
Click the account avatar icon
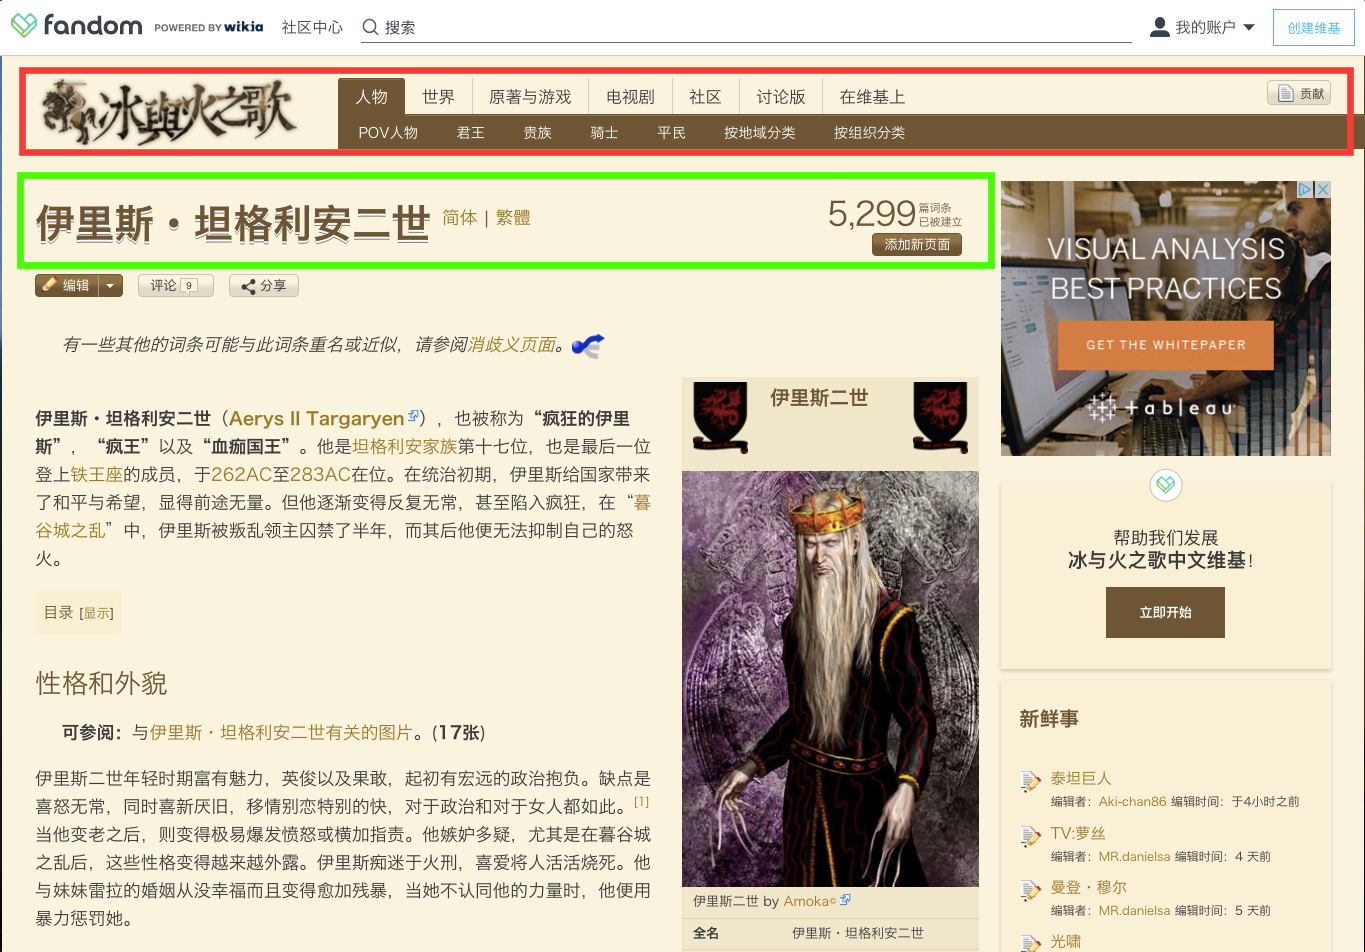[x=1160, y=27]
